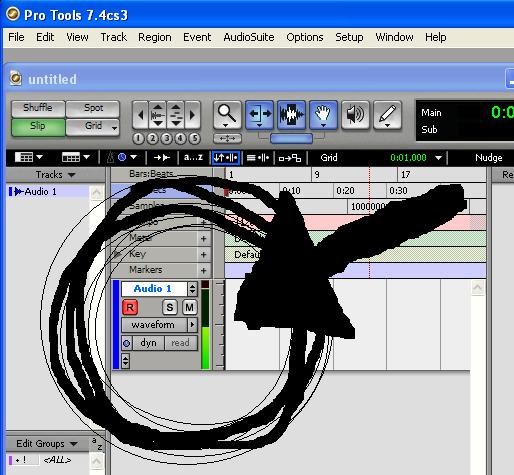
Task: Toggle Mirrored MIDI Editing button
Action: click(x=290, y=157)
